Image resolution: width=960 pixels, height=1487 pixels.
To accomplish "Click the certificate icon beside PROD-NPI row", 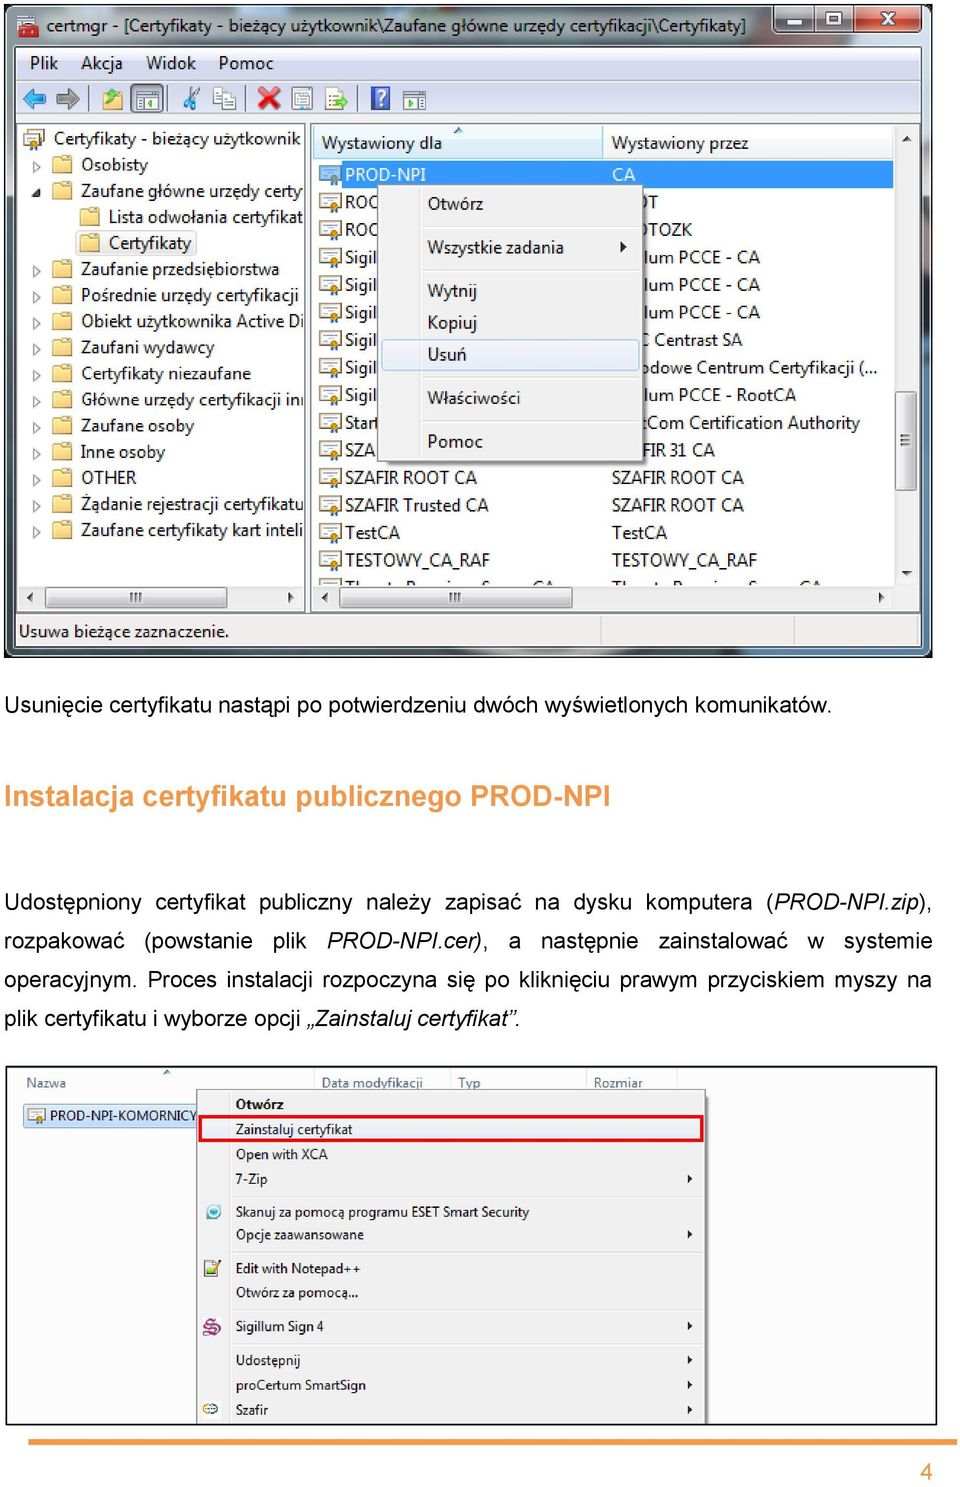I will pyautogui.click(x=330, y=175).
